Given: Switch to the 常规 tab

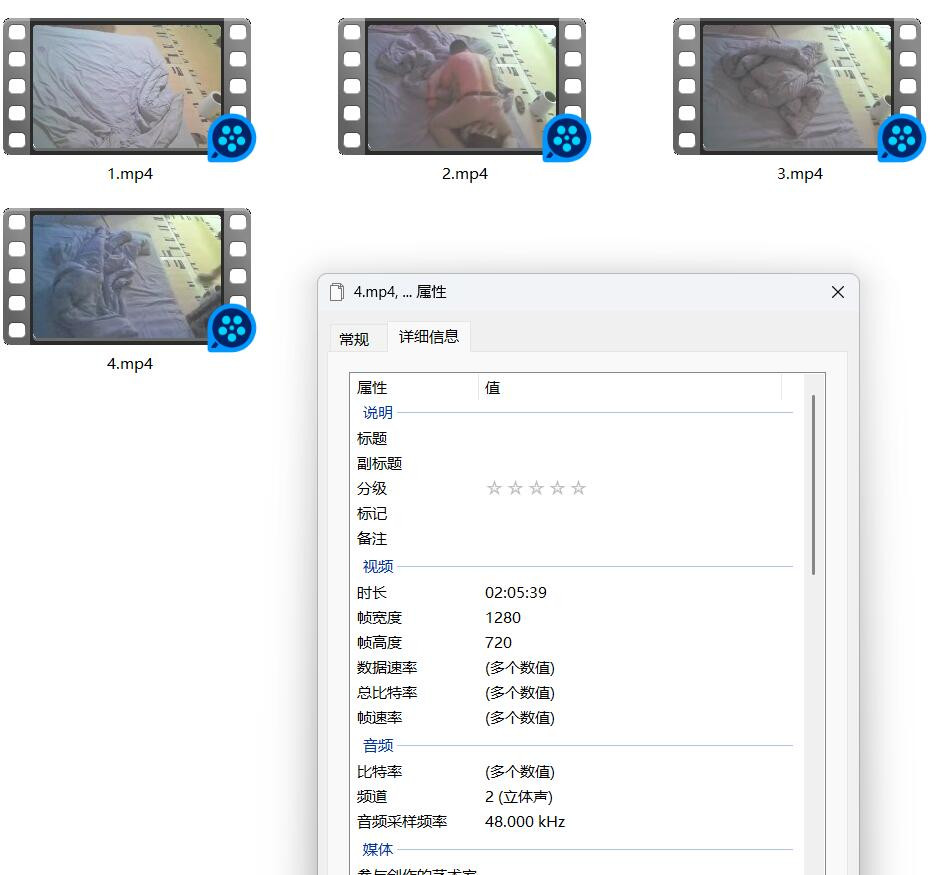Looking at the screenshot, I should click(x=354, y=339).
